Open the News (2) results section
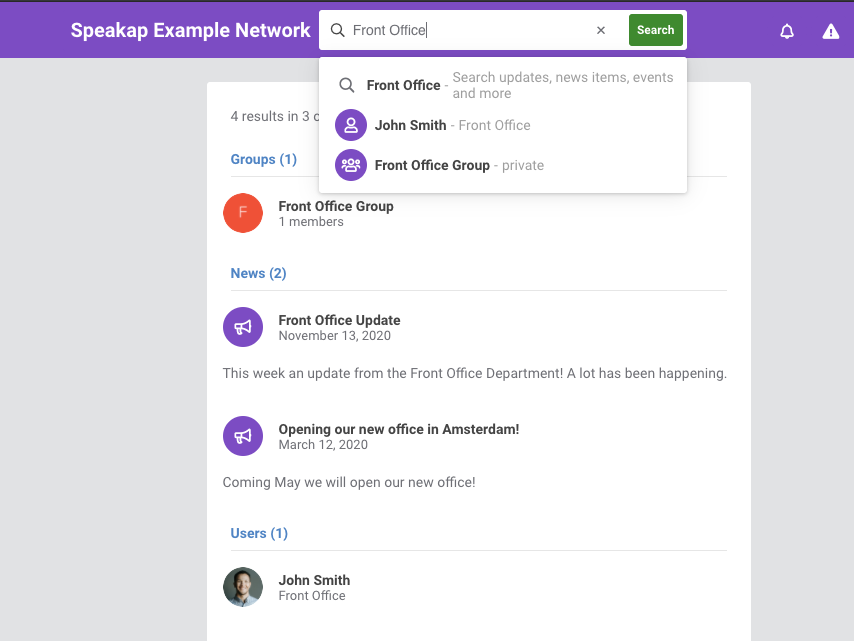 258,273
